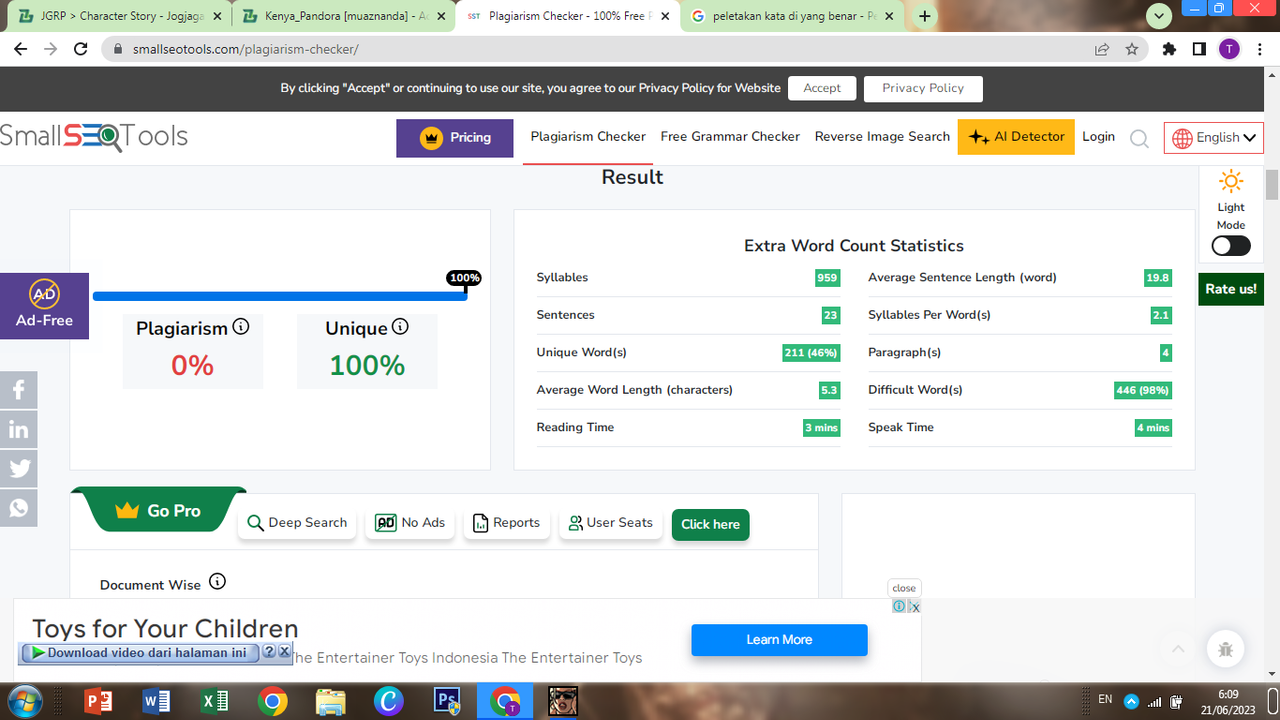
Task: Open the Chrome tab search dropdown
Action: point(1159,16)
